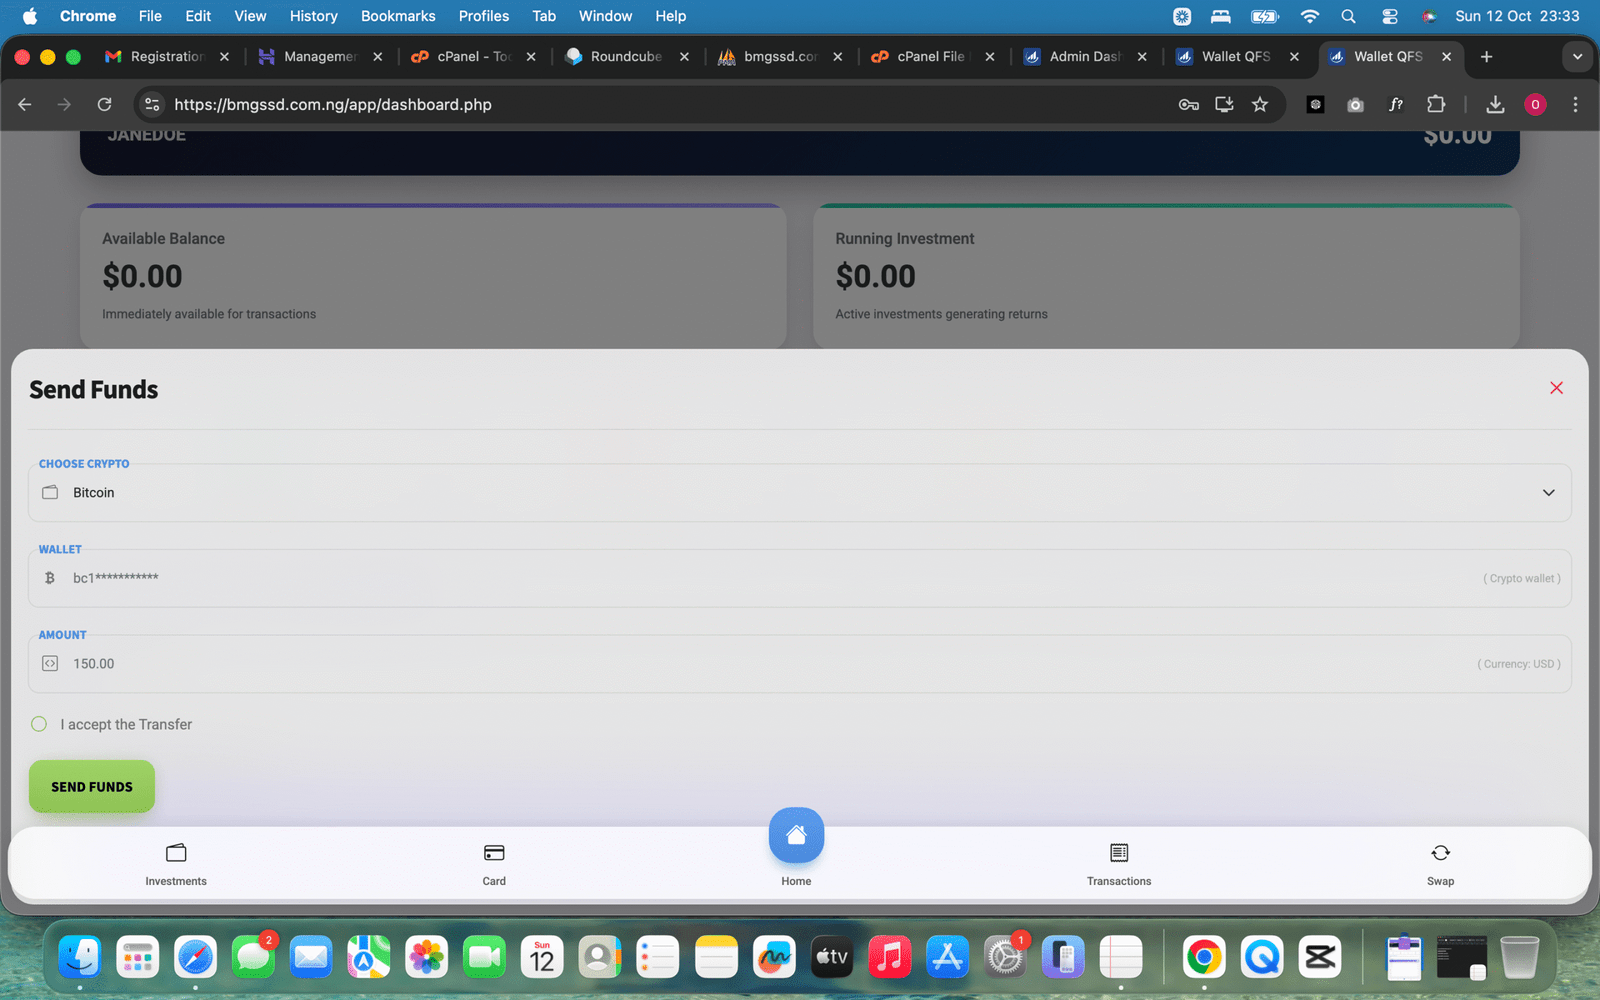Go to Home via blue house icon
Screen dimensions: 1600x1000
pyautogui.click(x=796, y=835)
